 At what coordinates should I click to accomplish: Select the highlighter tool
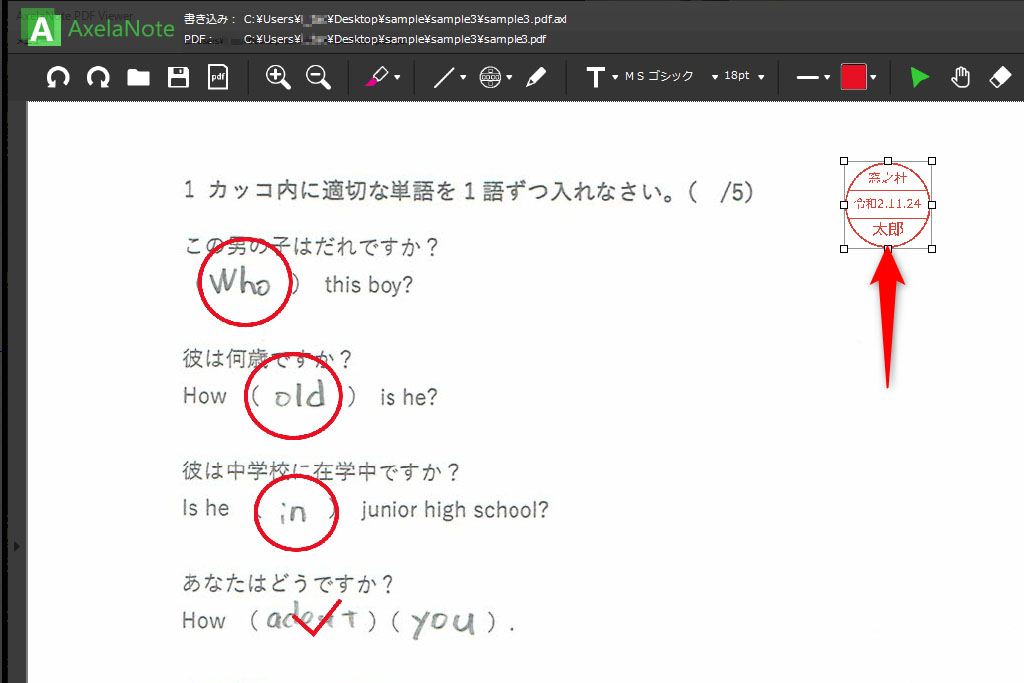pos(378,77)
